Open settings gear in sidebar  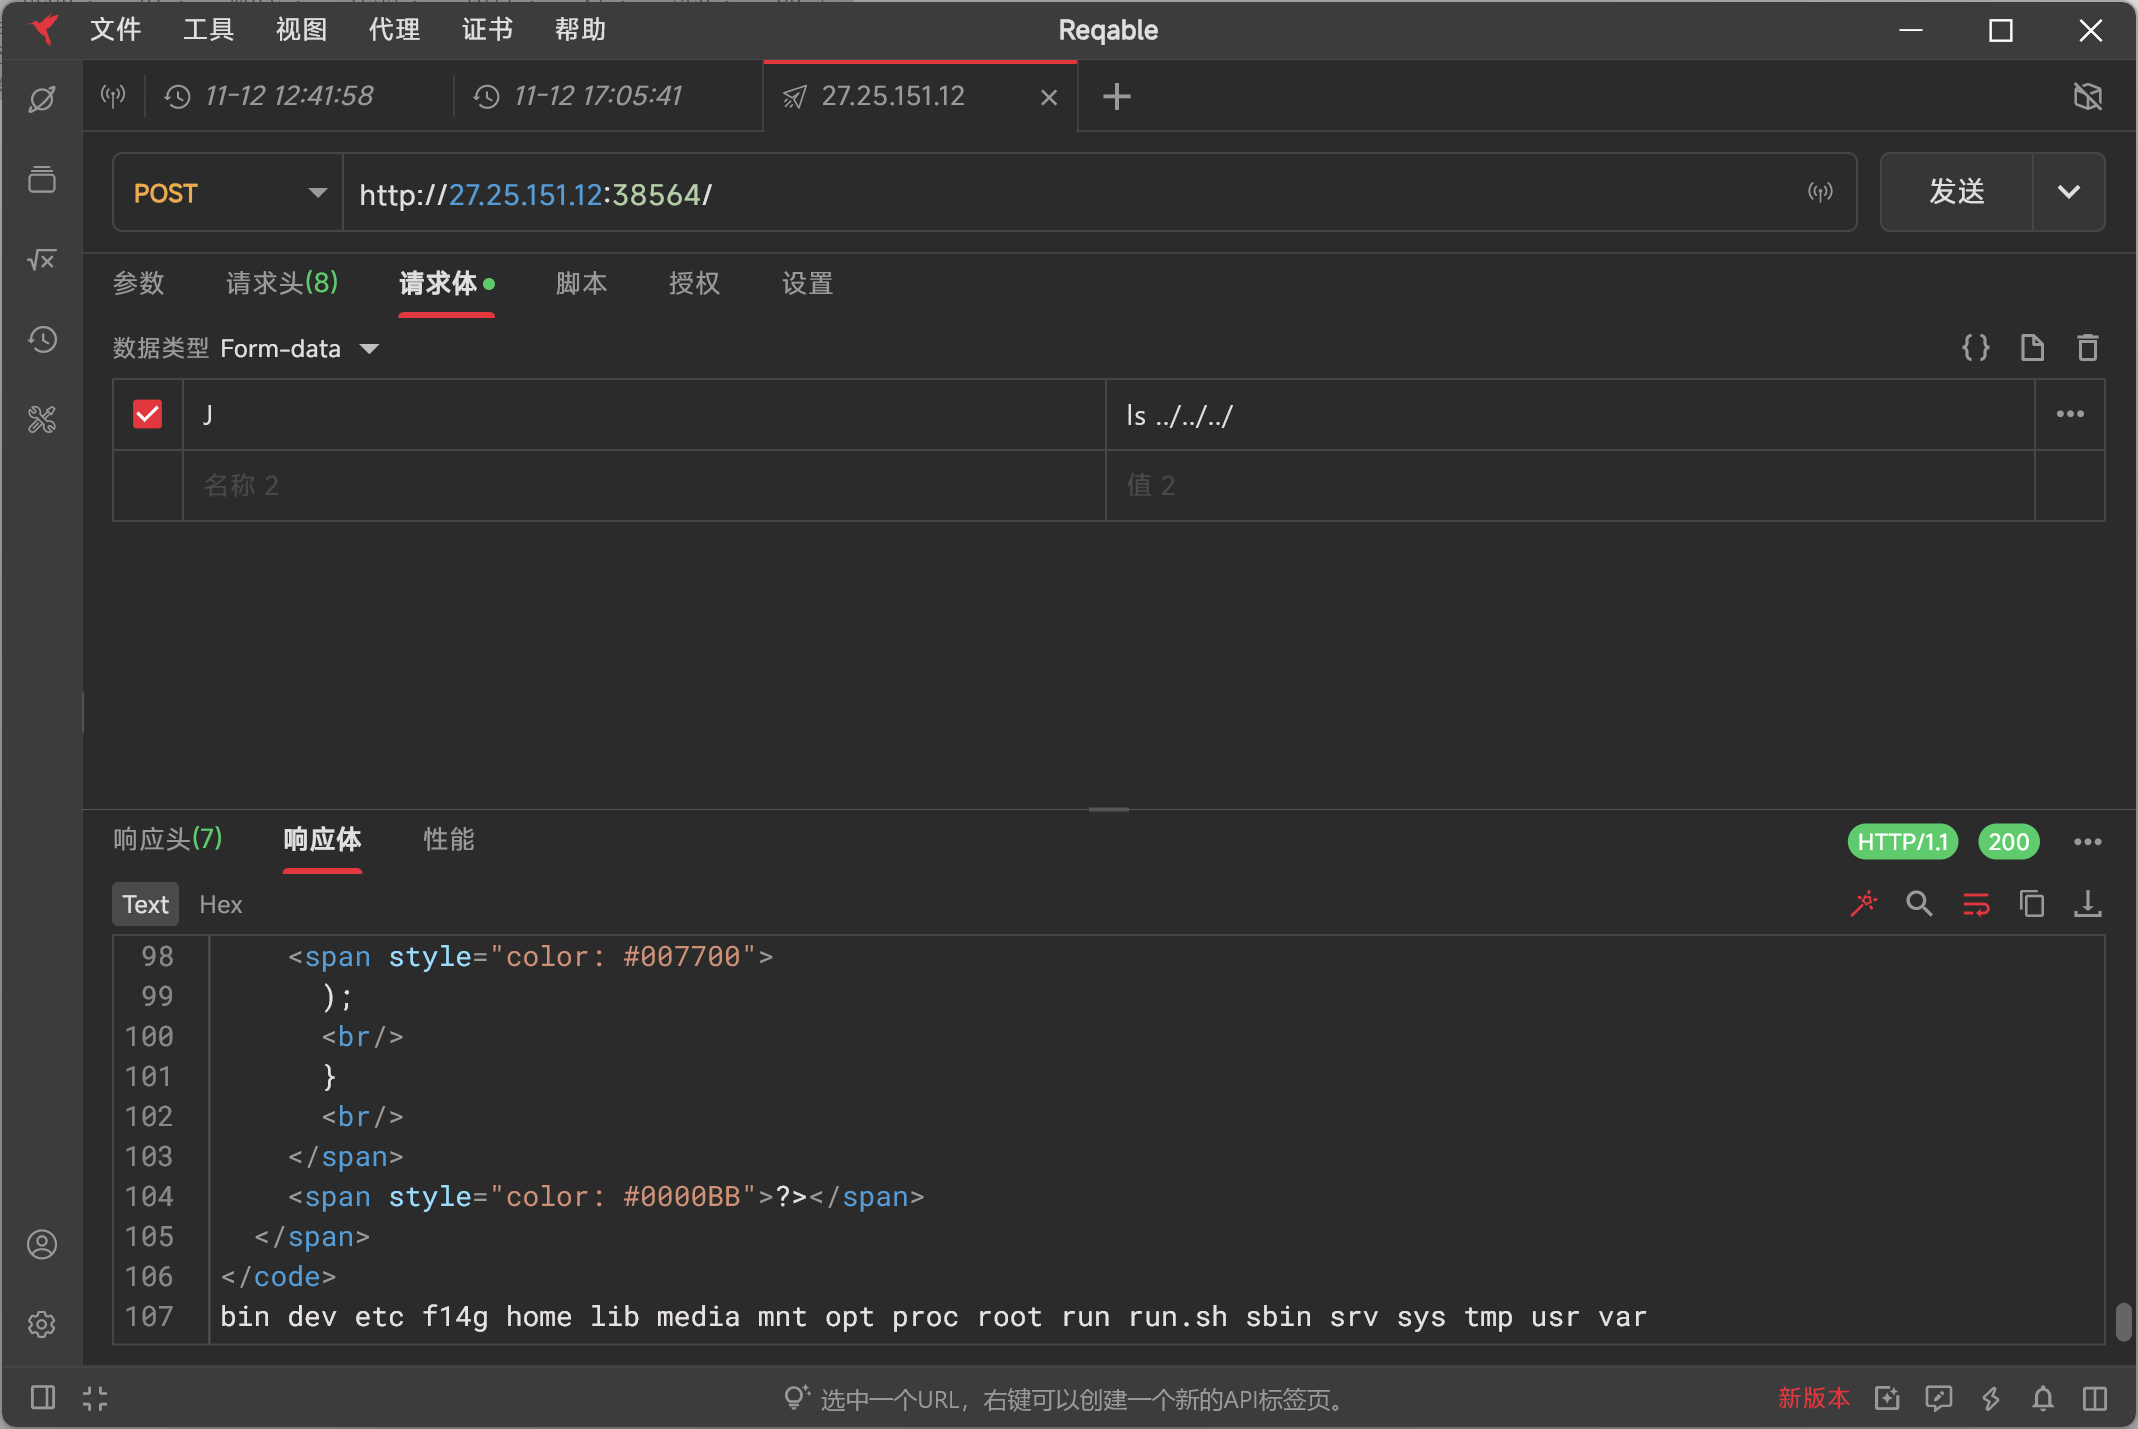coord(42,1324)
